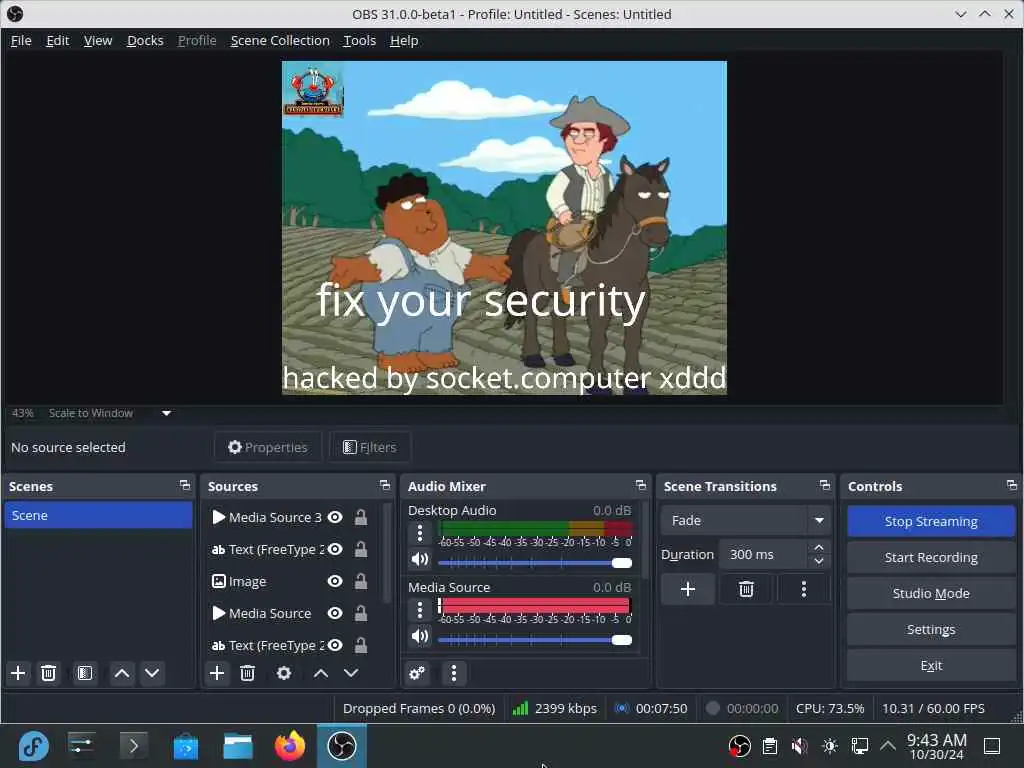Image resolution: width=1024 pixels, height=768 pixels.
Task: Hide the Image source
Action: [335, 581]
